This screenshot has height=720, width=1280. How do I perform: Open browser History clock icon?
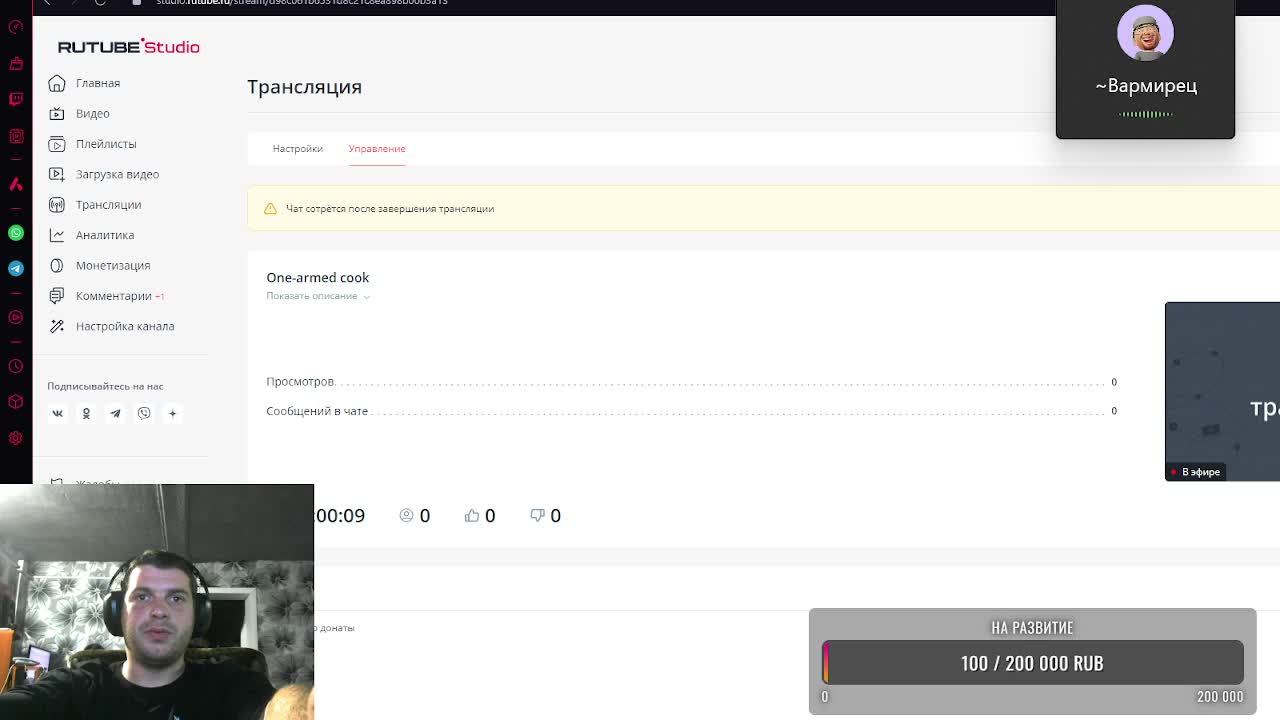click(x=16, y=366)
